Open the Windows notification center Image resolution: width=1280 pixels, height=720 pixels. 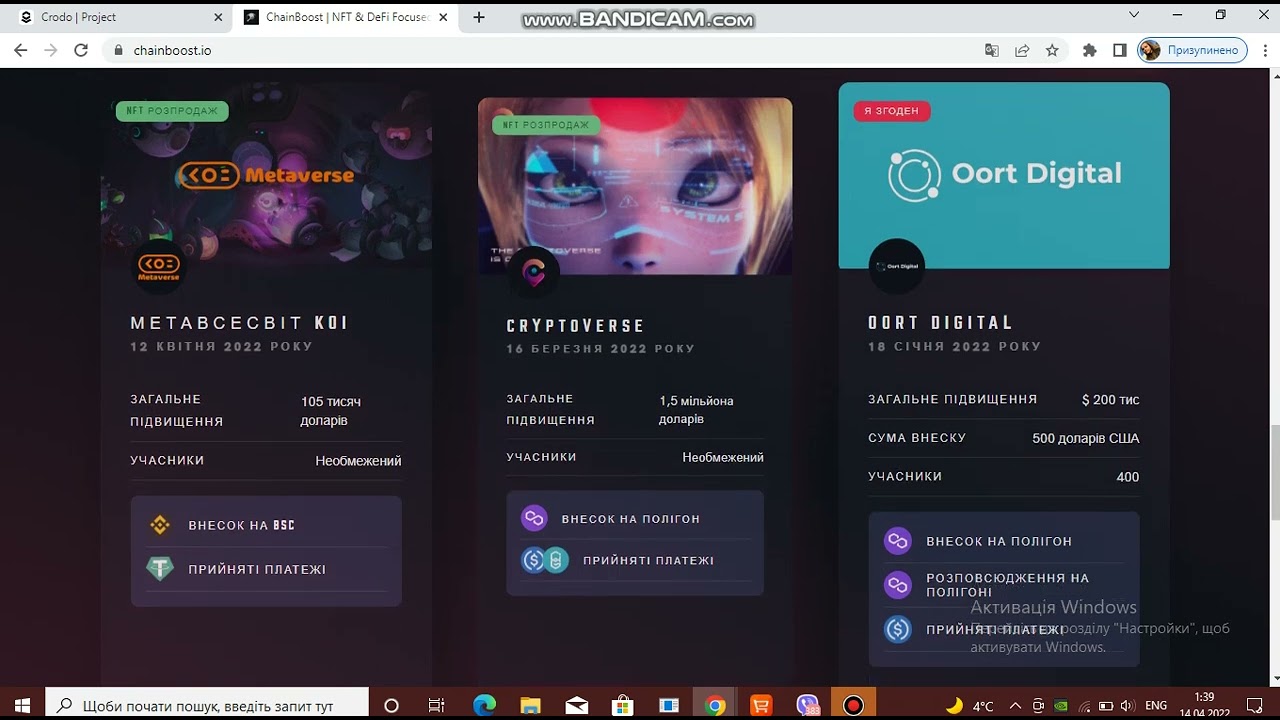(1255, 705)
